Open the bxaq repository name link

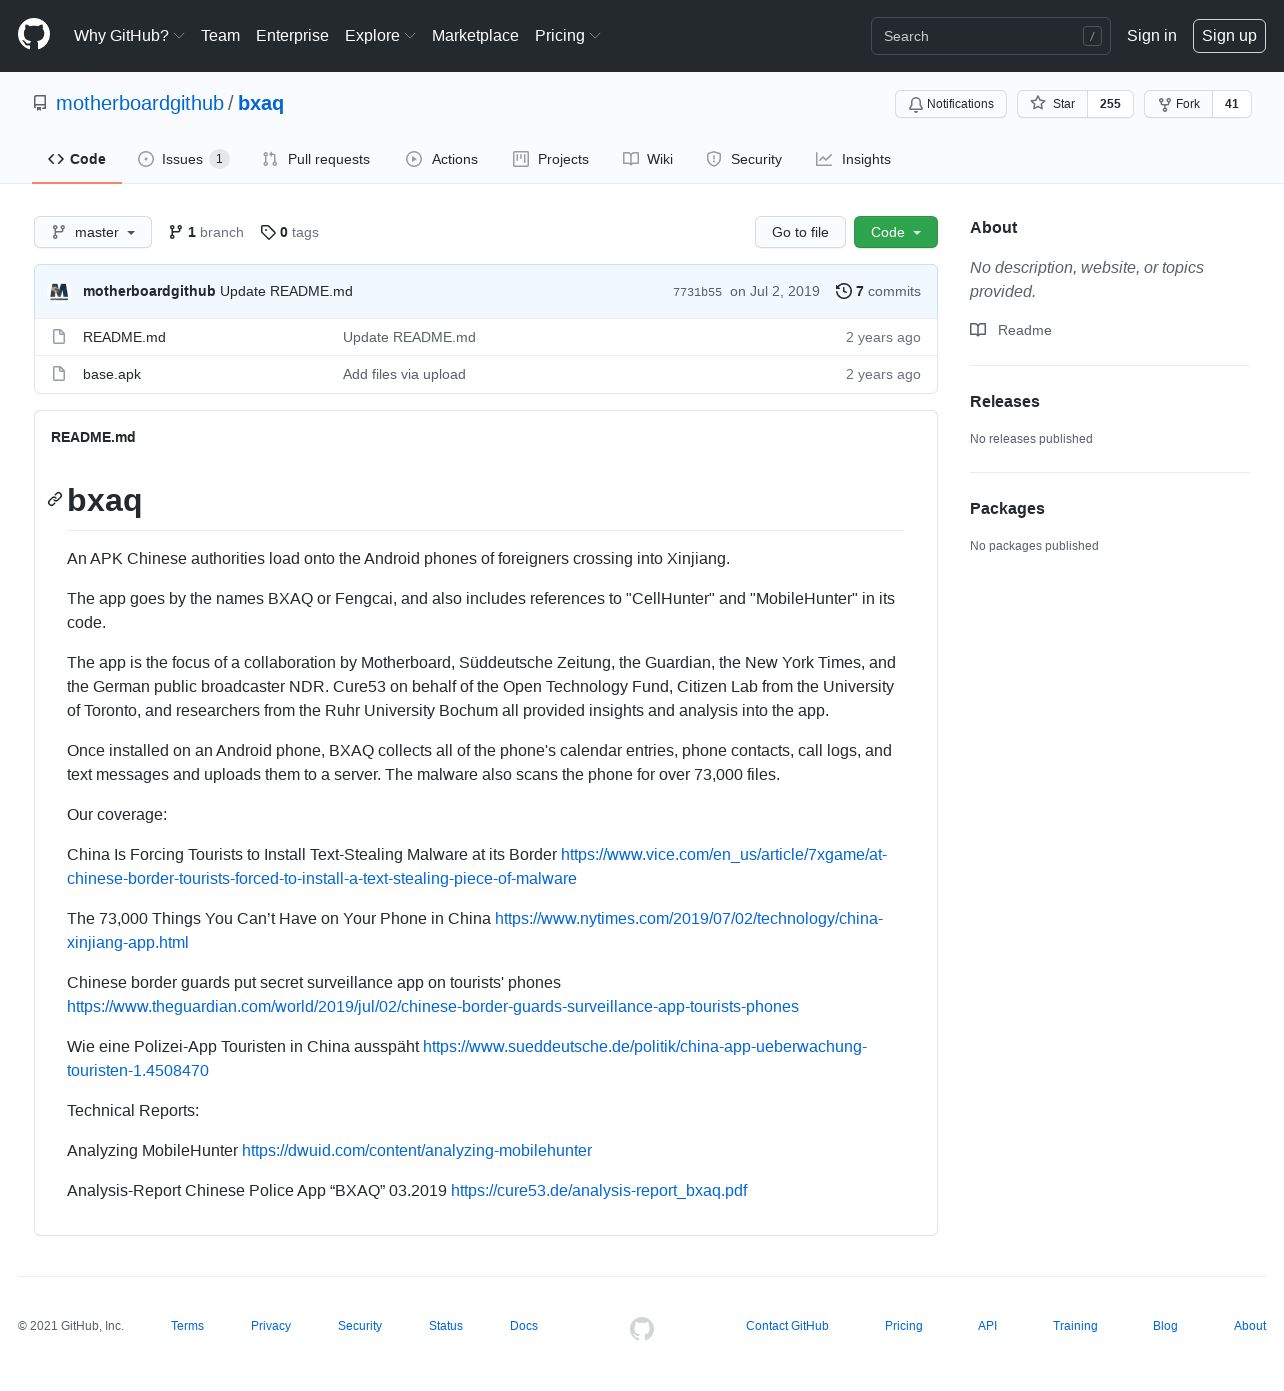tap(261, 103)
